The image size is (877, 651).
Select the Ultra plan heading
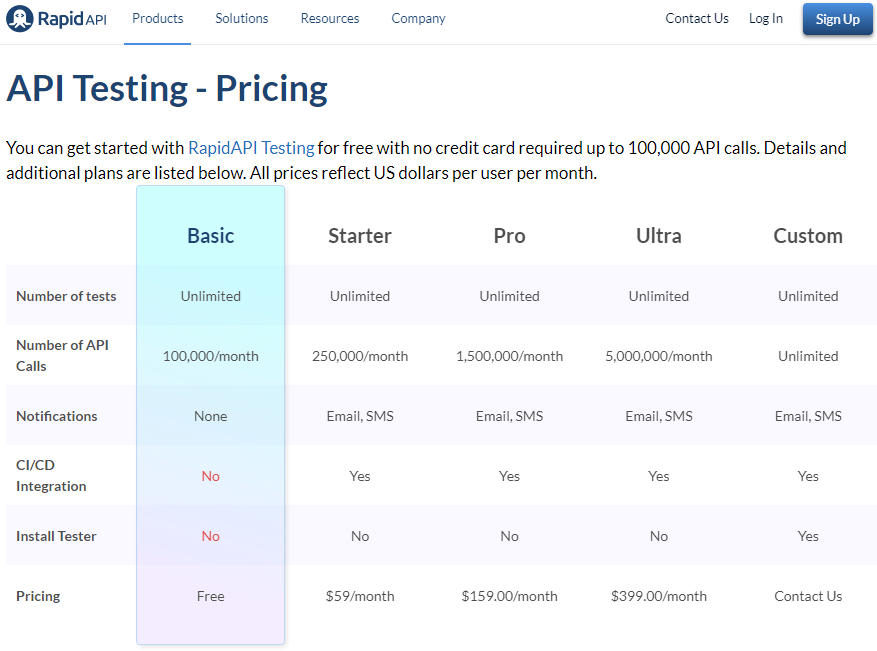[x=658, y=235]
